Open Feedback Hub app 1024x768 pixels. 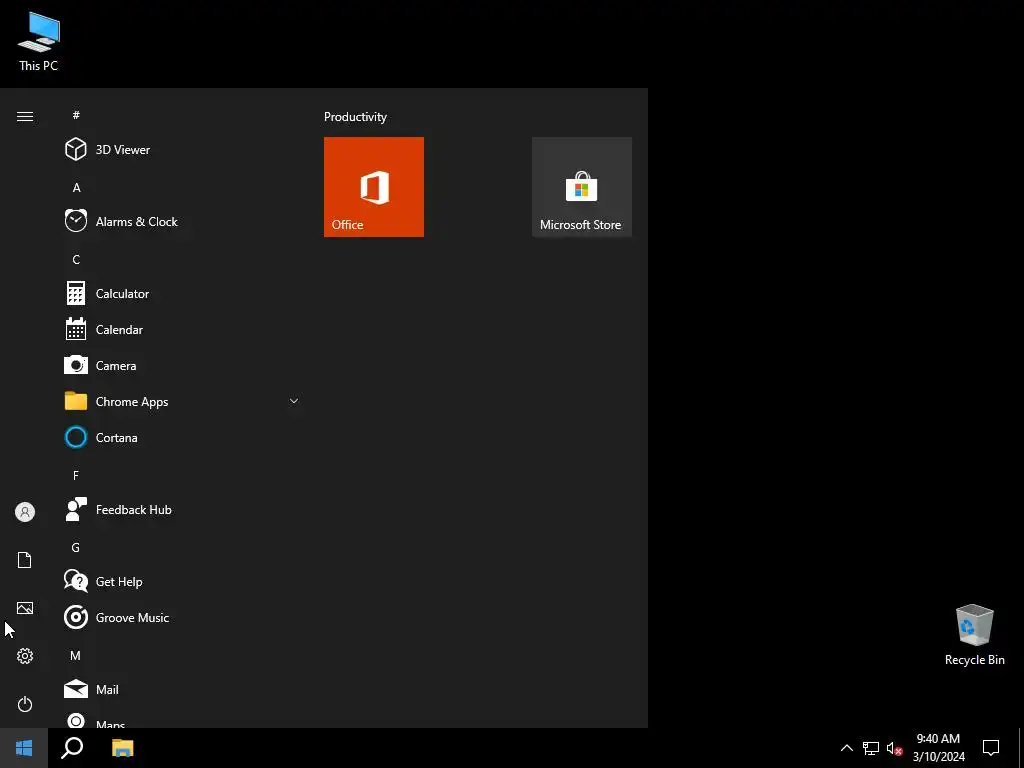(x=183, y=509)
